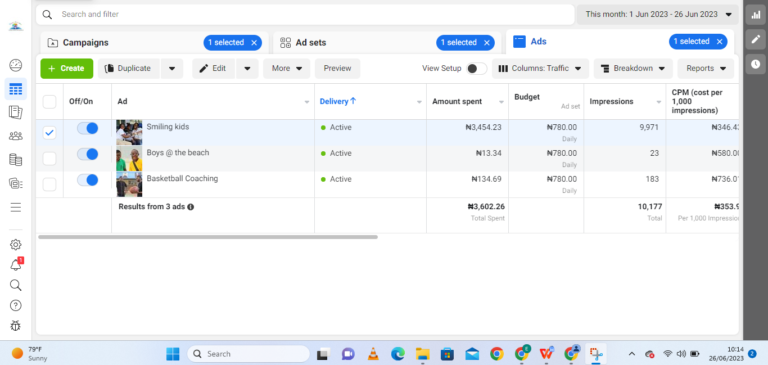Image resolution: width=768 pixels, height=365 pixels.
Task: Sort by the Delivery column header
Action: pos(338,101)
